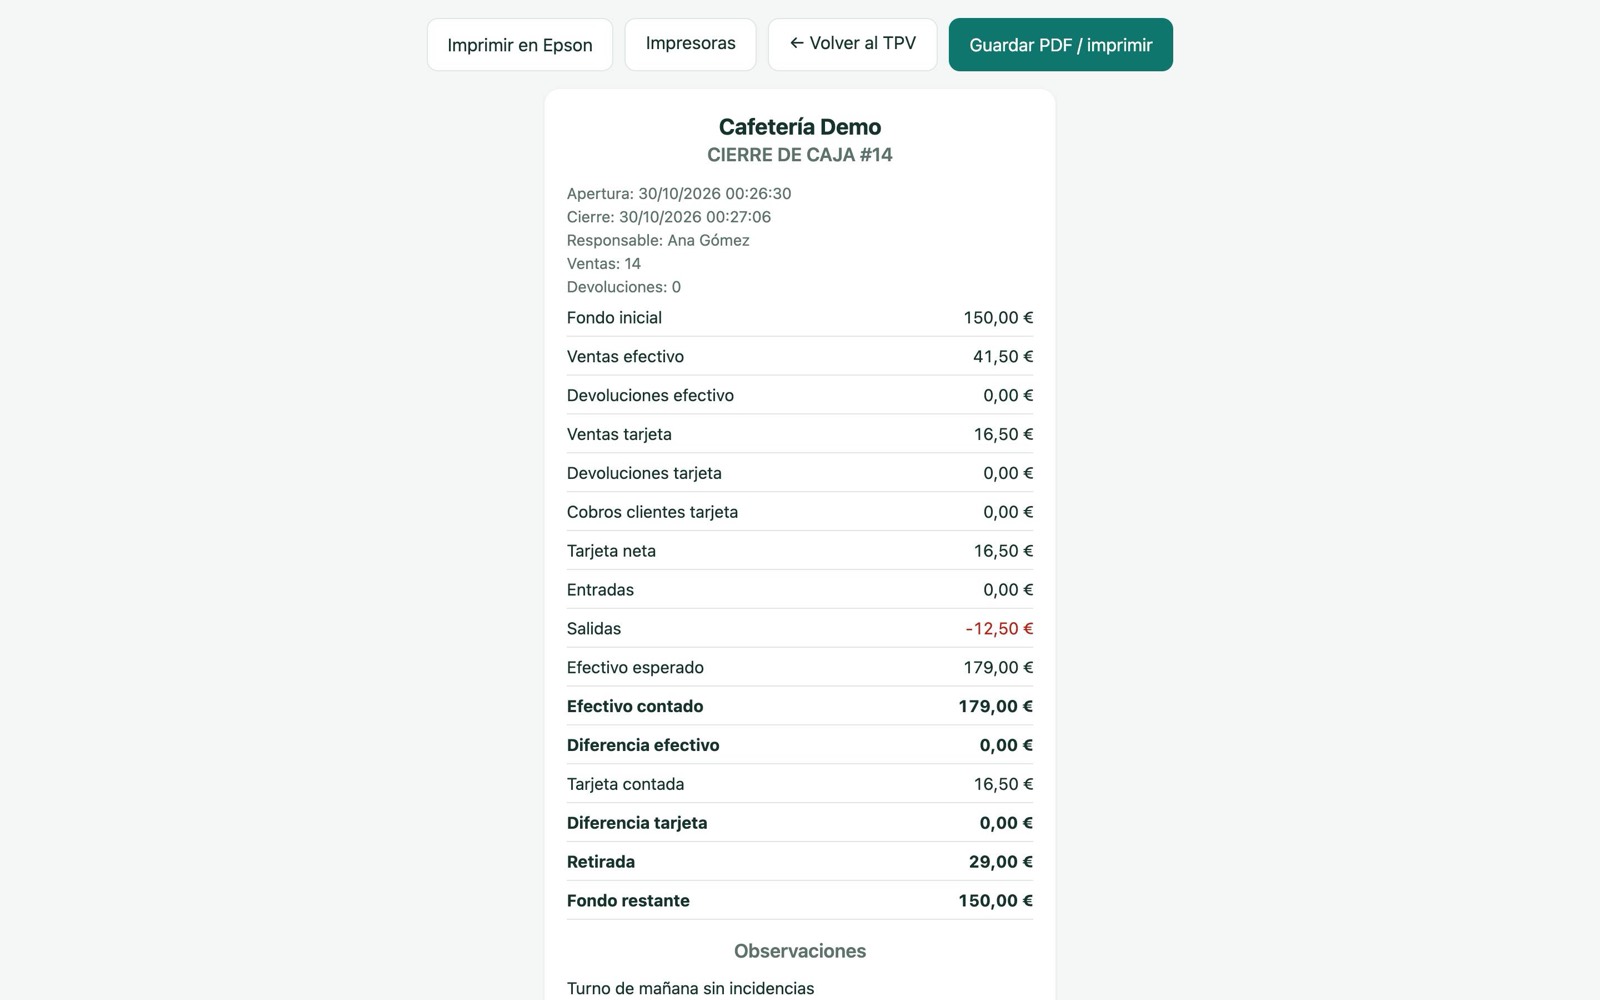Image resolution: width=1600 pixels, height=1000 pixels.
Task: Click the Imprimir en Epson button
Action: 520,45
